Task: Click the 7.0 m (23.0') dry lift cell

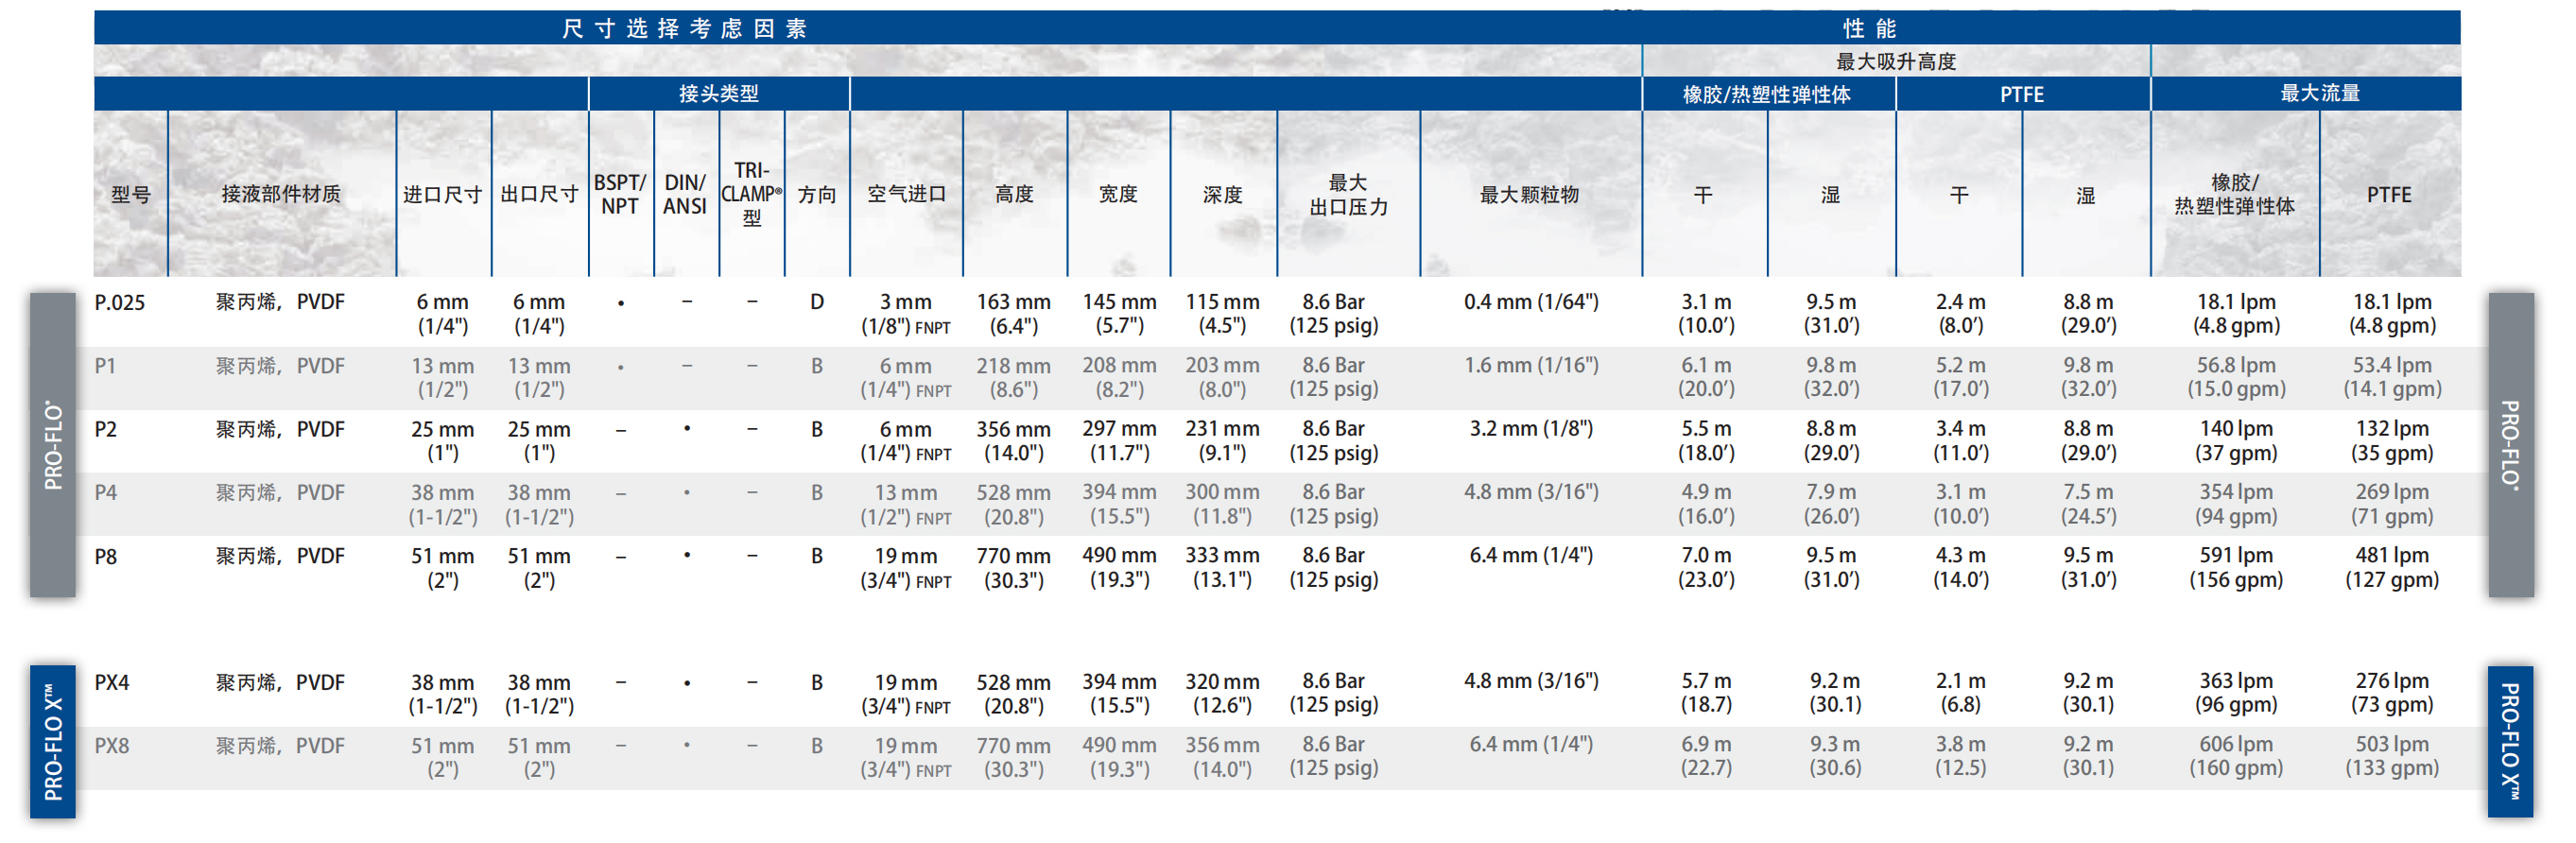Action: click(1706, 567)
